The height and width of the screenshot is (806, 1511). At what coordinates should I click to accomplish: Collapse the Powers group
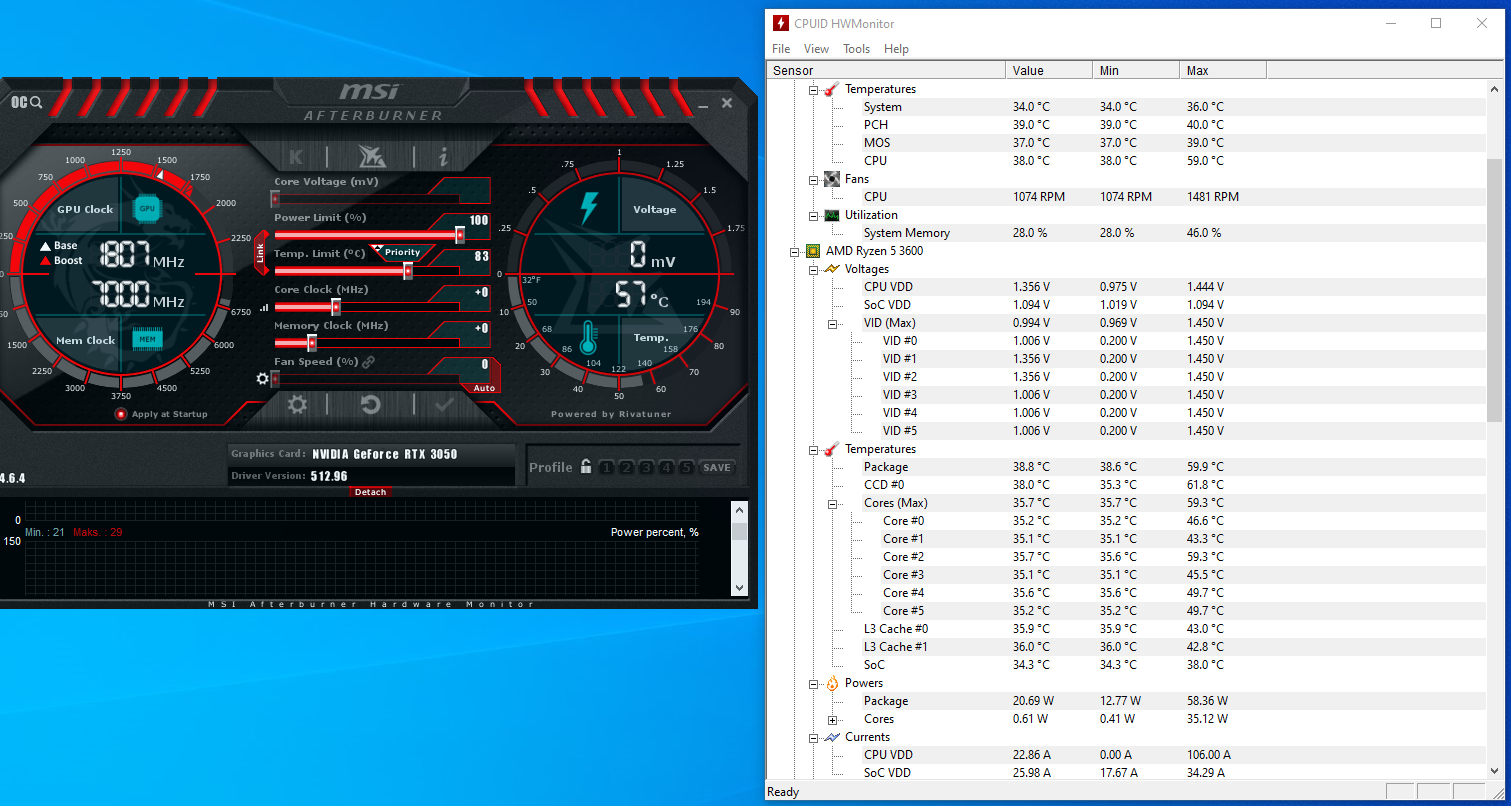(813, 683)
